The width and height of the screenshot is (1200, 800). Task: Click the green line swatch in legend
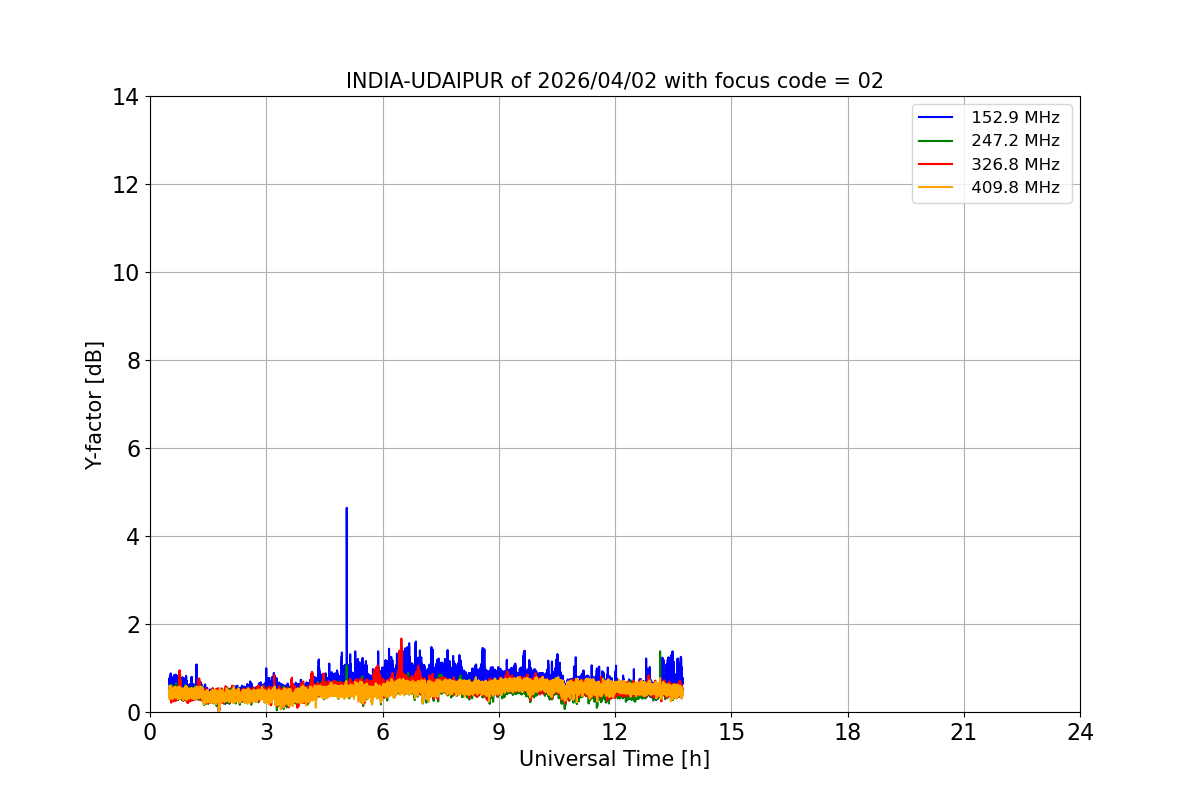[x=937, y=141]
